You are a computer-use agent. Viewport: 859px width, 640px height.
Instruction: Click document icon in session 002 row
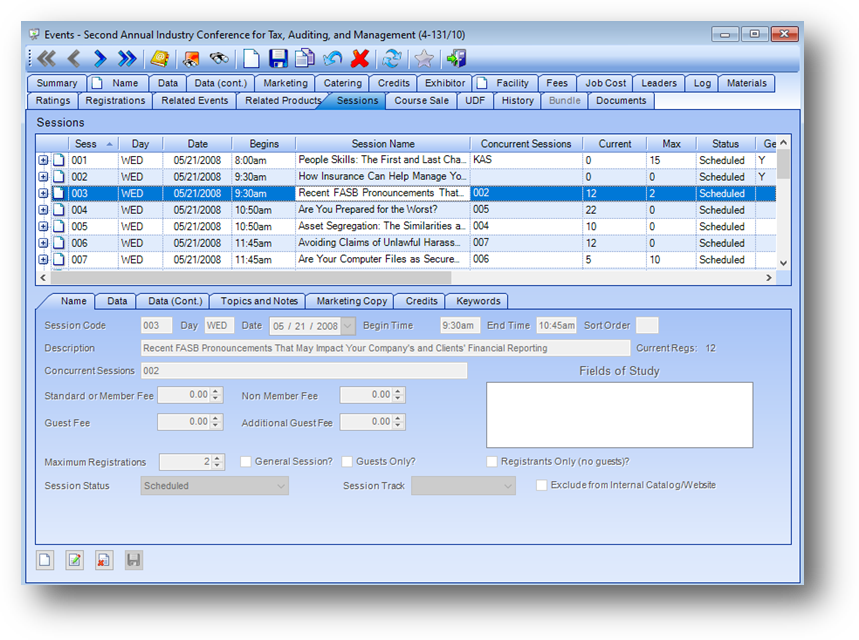tap(59, 176)
